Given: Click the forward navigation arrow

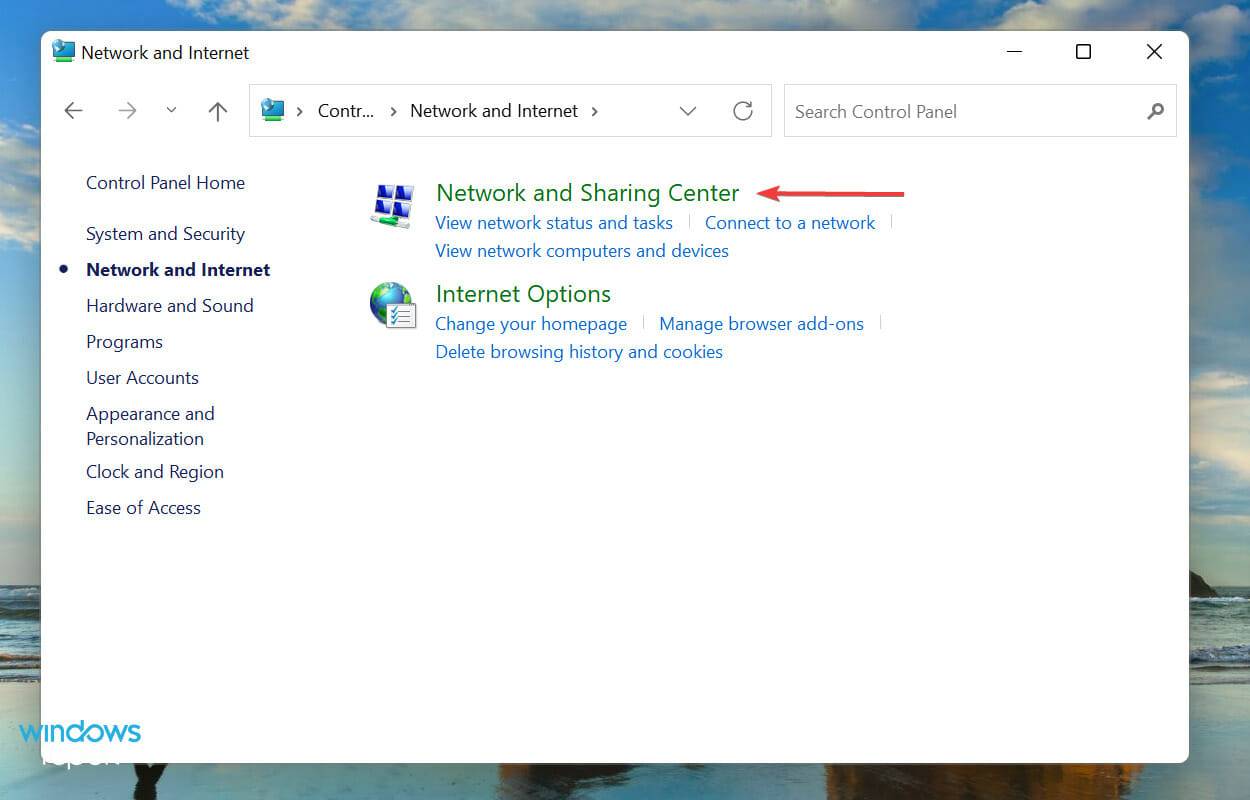Looking at the screenshot, I should tap(127, 110).
